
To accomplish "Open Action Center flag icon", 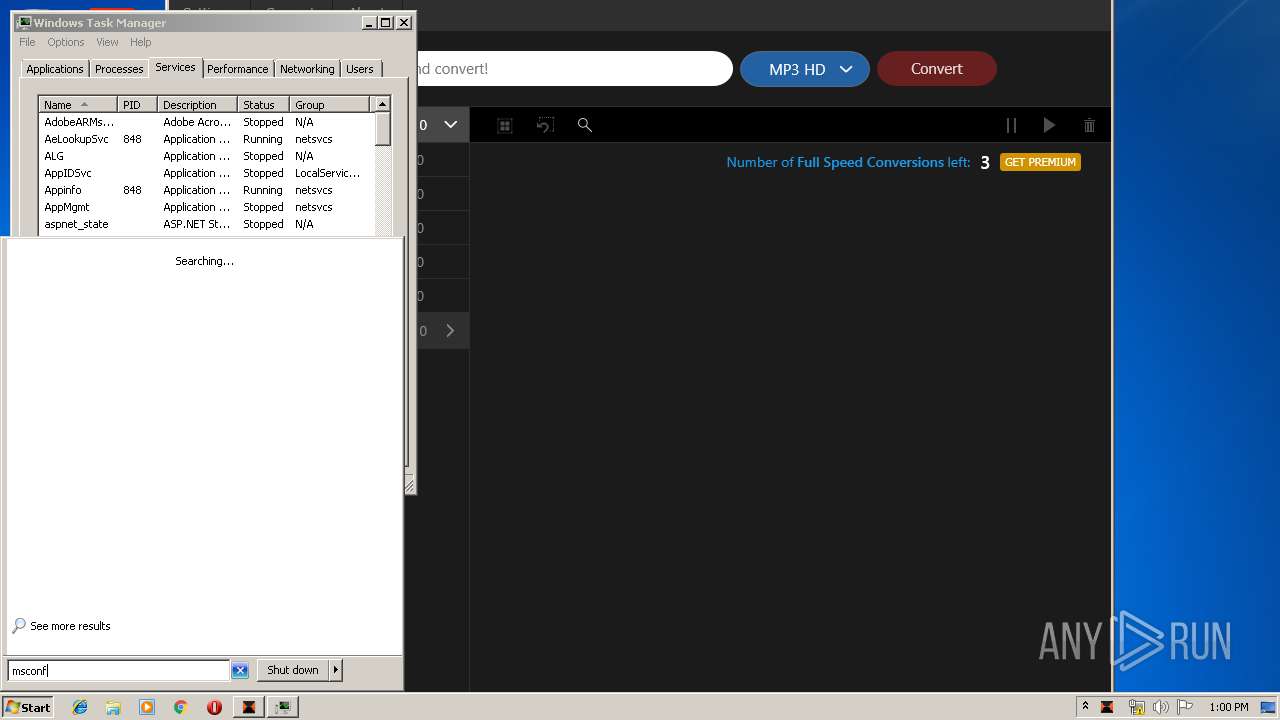I will click(1185, 707).
